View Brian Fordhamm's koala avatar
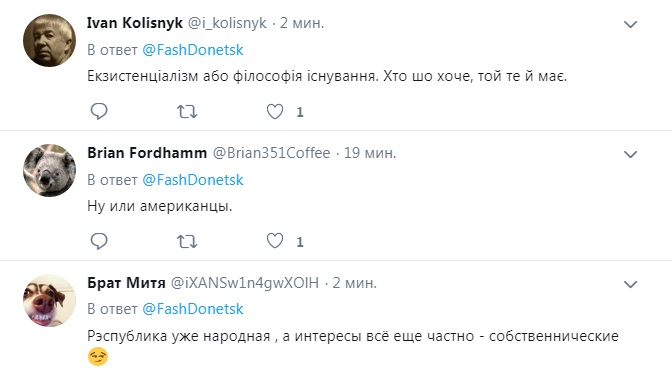This screenshot has height=373, width=672. point(49,170)
